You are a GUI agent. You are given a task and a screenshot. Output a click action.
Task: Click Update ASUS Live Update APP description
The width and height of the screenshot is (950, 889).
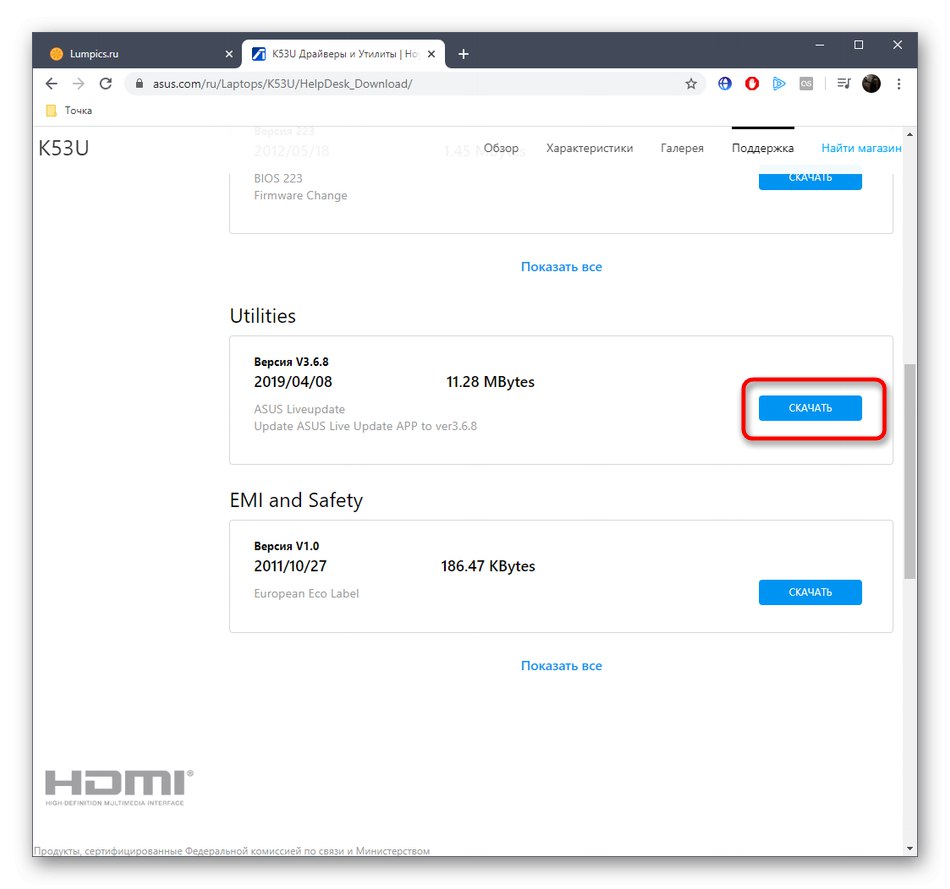coord(365,426)
